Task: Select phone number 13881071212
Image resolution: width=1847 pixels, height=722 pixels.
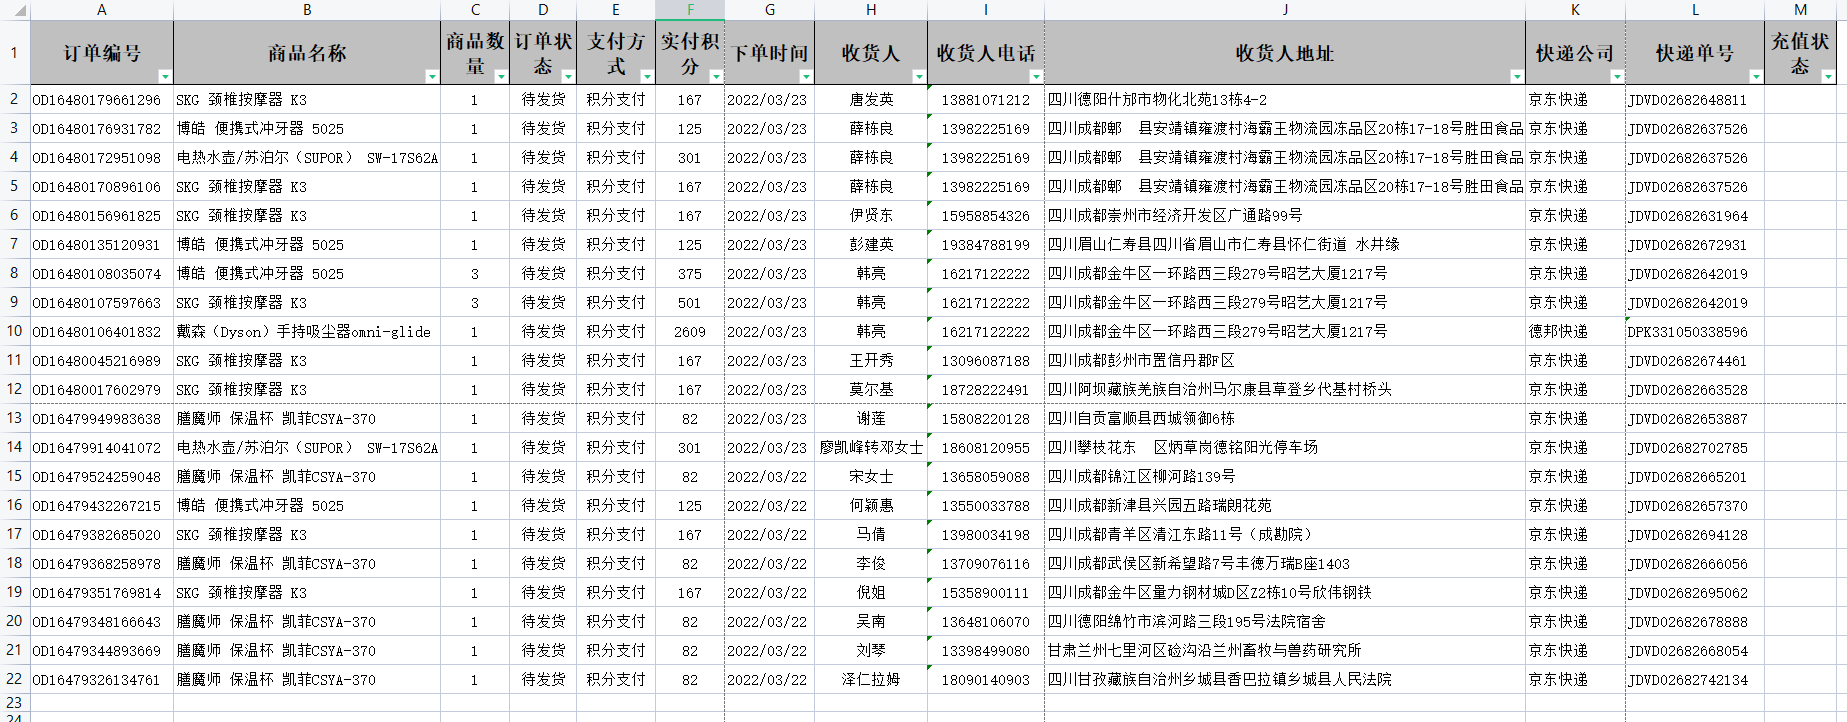Action: pos(986,100)
